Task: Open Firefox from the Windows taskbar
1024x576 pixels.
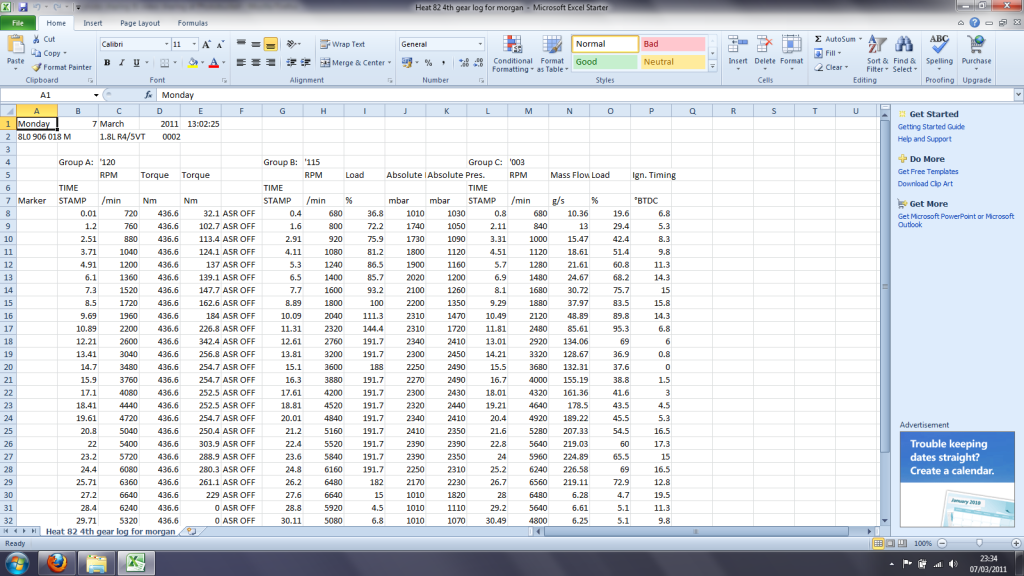Action: [57, 564]
